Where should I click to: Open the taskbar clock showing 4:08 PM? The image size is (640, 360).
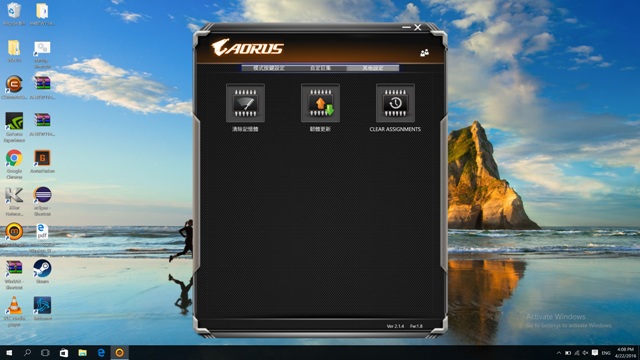coord(625,353)
